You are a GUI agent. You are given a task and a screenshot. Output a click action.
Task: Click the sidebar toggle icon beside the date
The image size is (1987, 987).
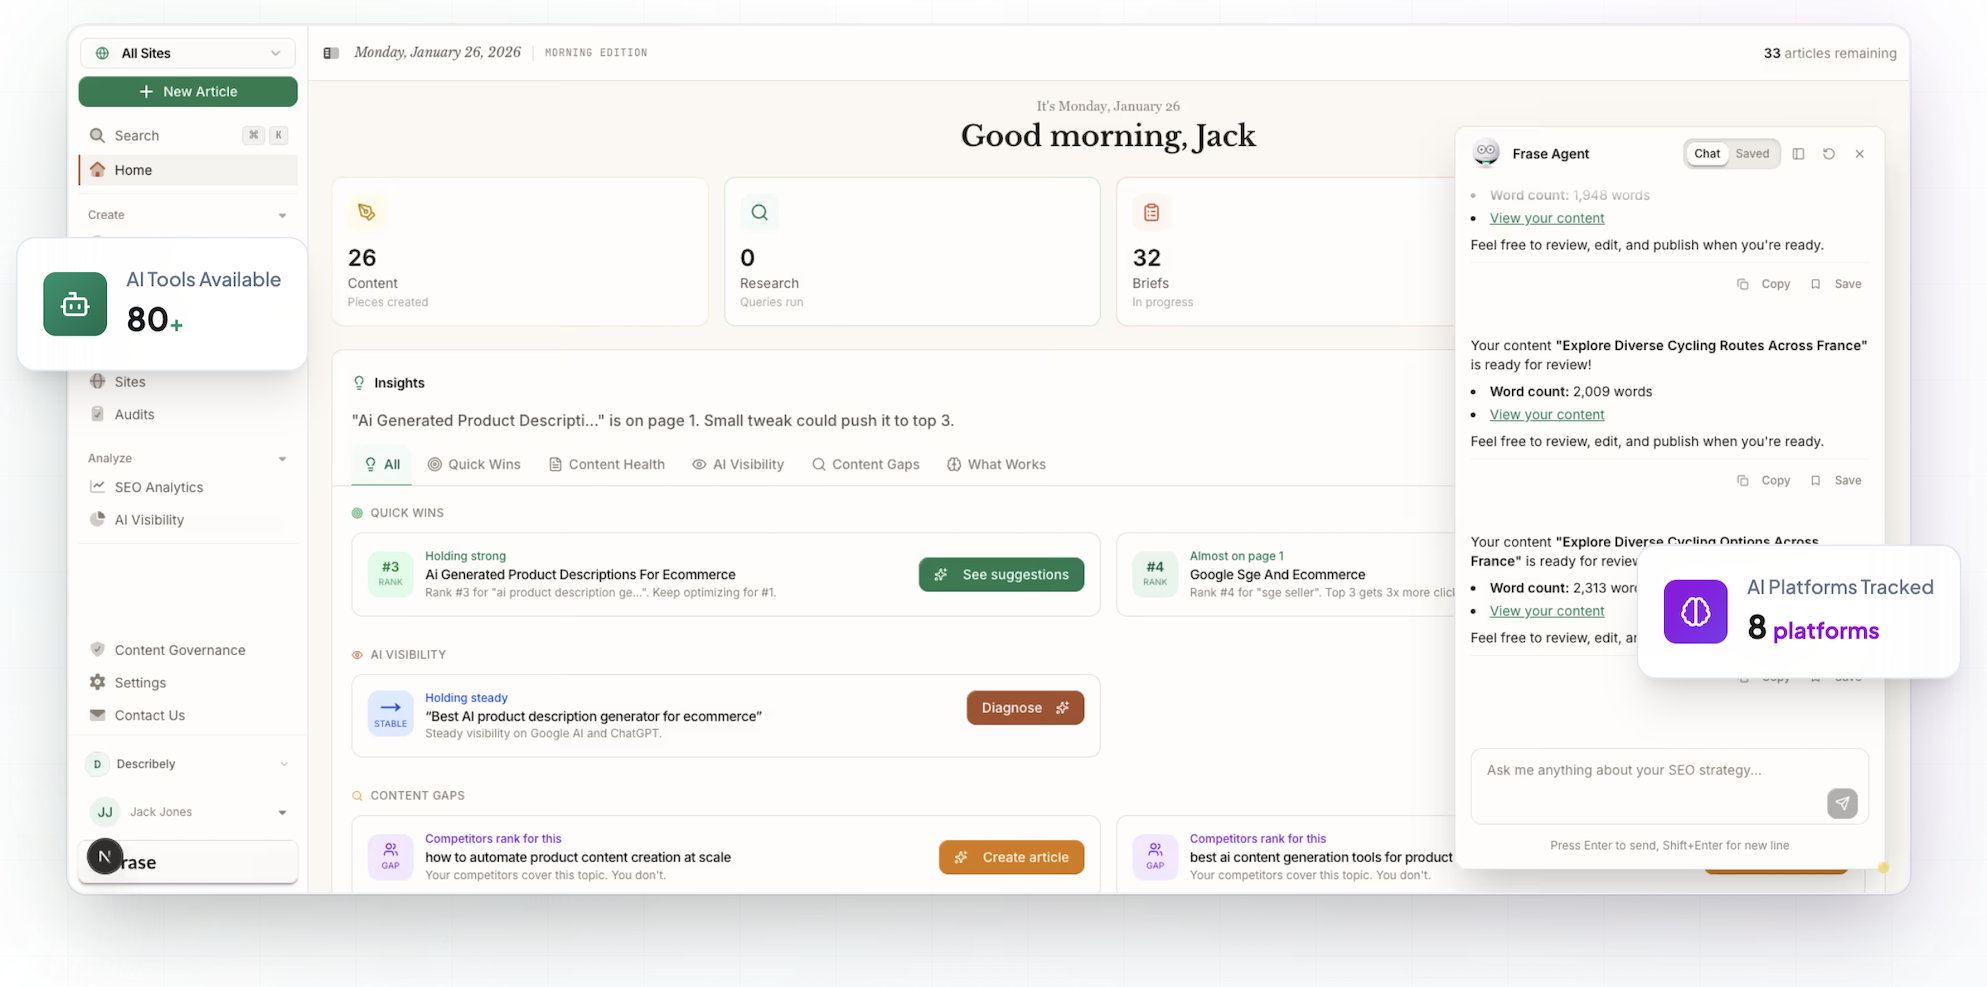click(331, 53)
